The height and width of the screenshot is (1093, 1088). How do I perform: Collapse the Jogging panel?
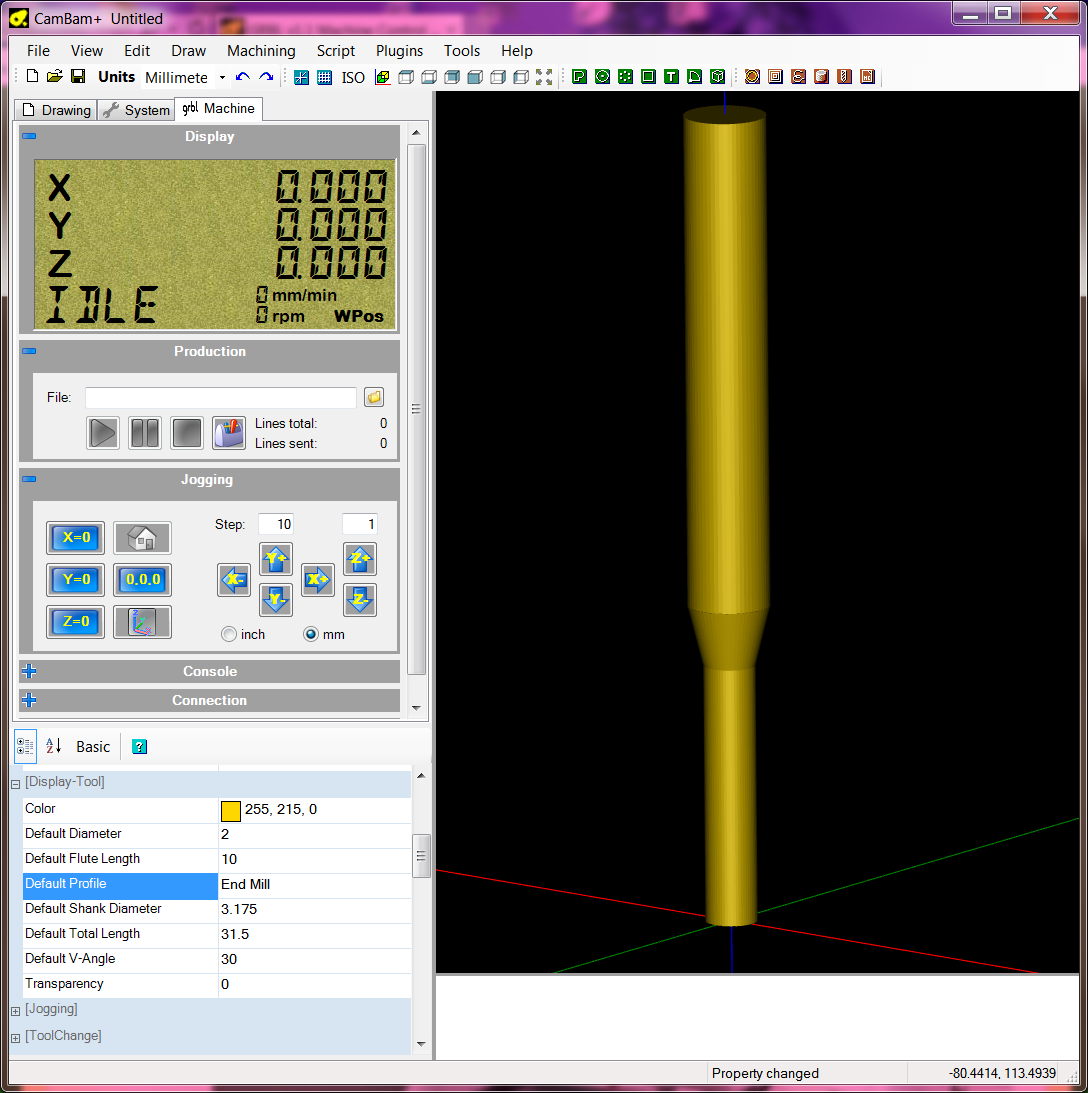[29, 479]
